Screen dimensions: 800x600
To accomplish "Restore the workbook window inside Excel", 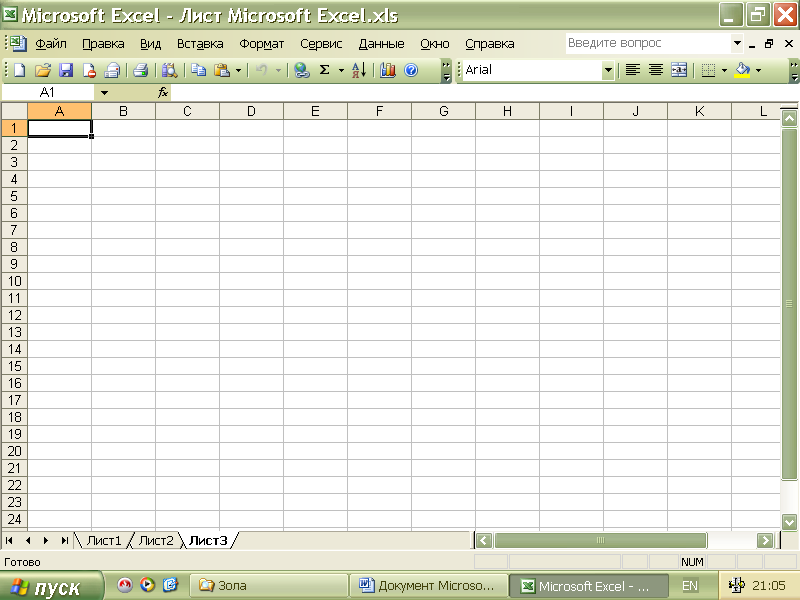I will (x=769, y=44).
